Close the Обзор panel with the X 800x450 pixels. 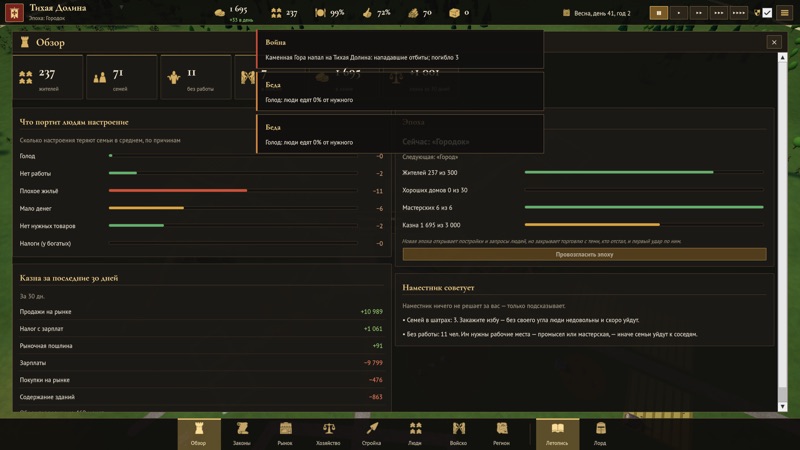[x=774, y=42]
